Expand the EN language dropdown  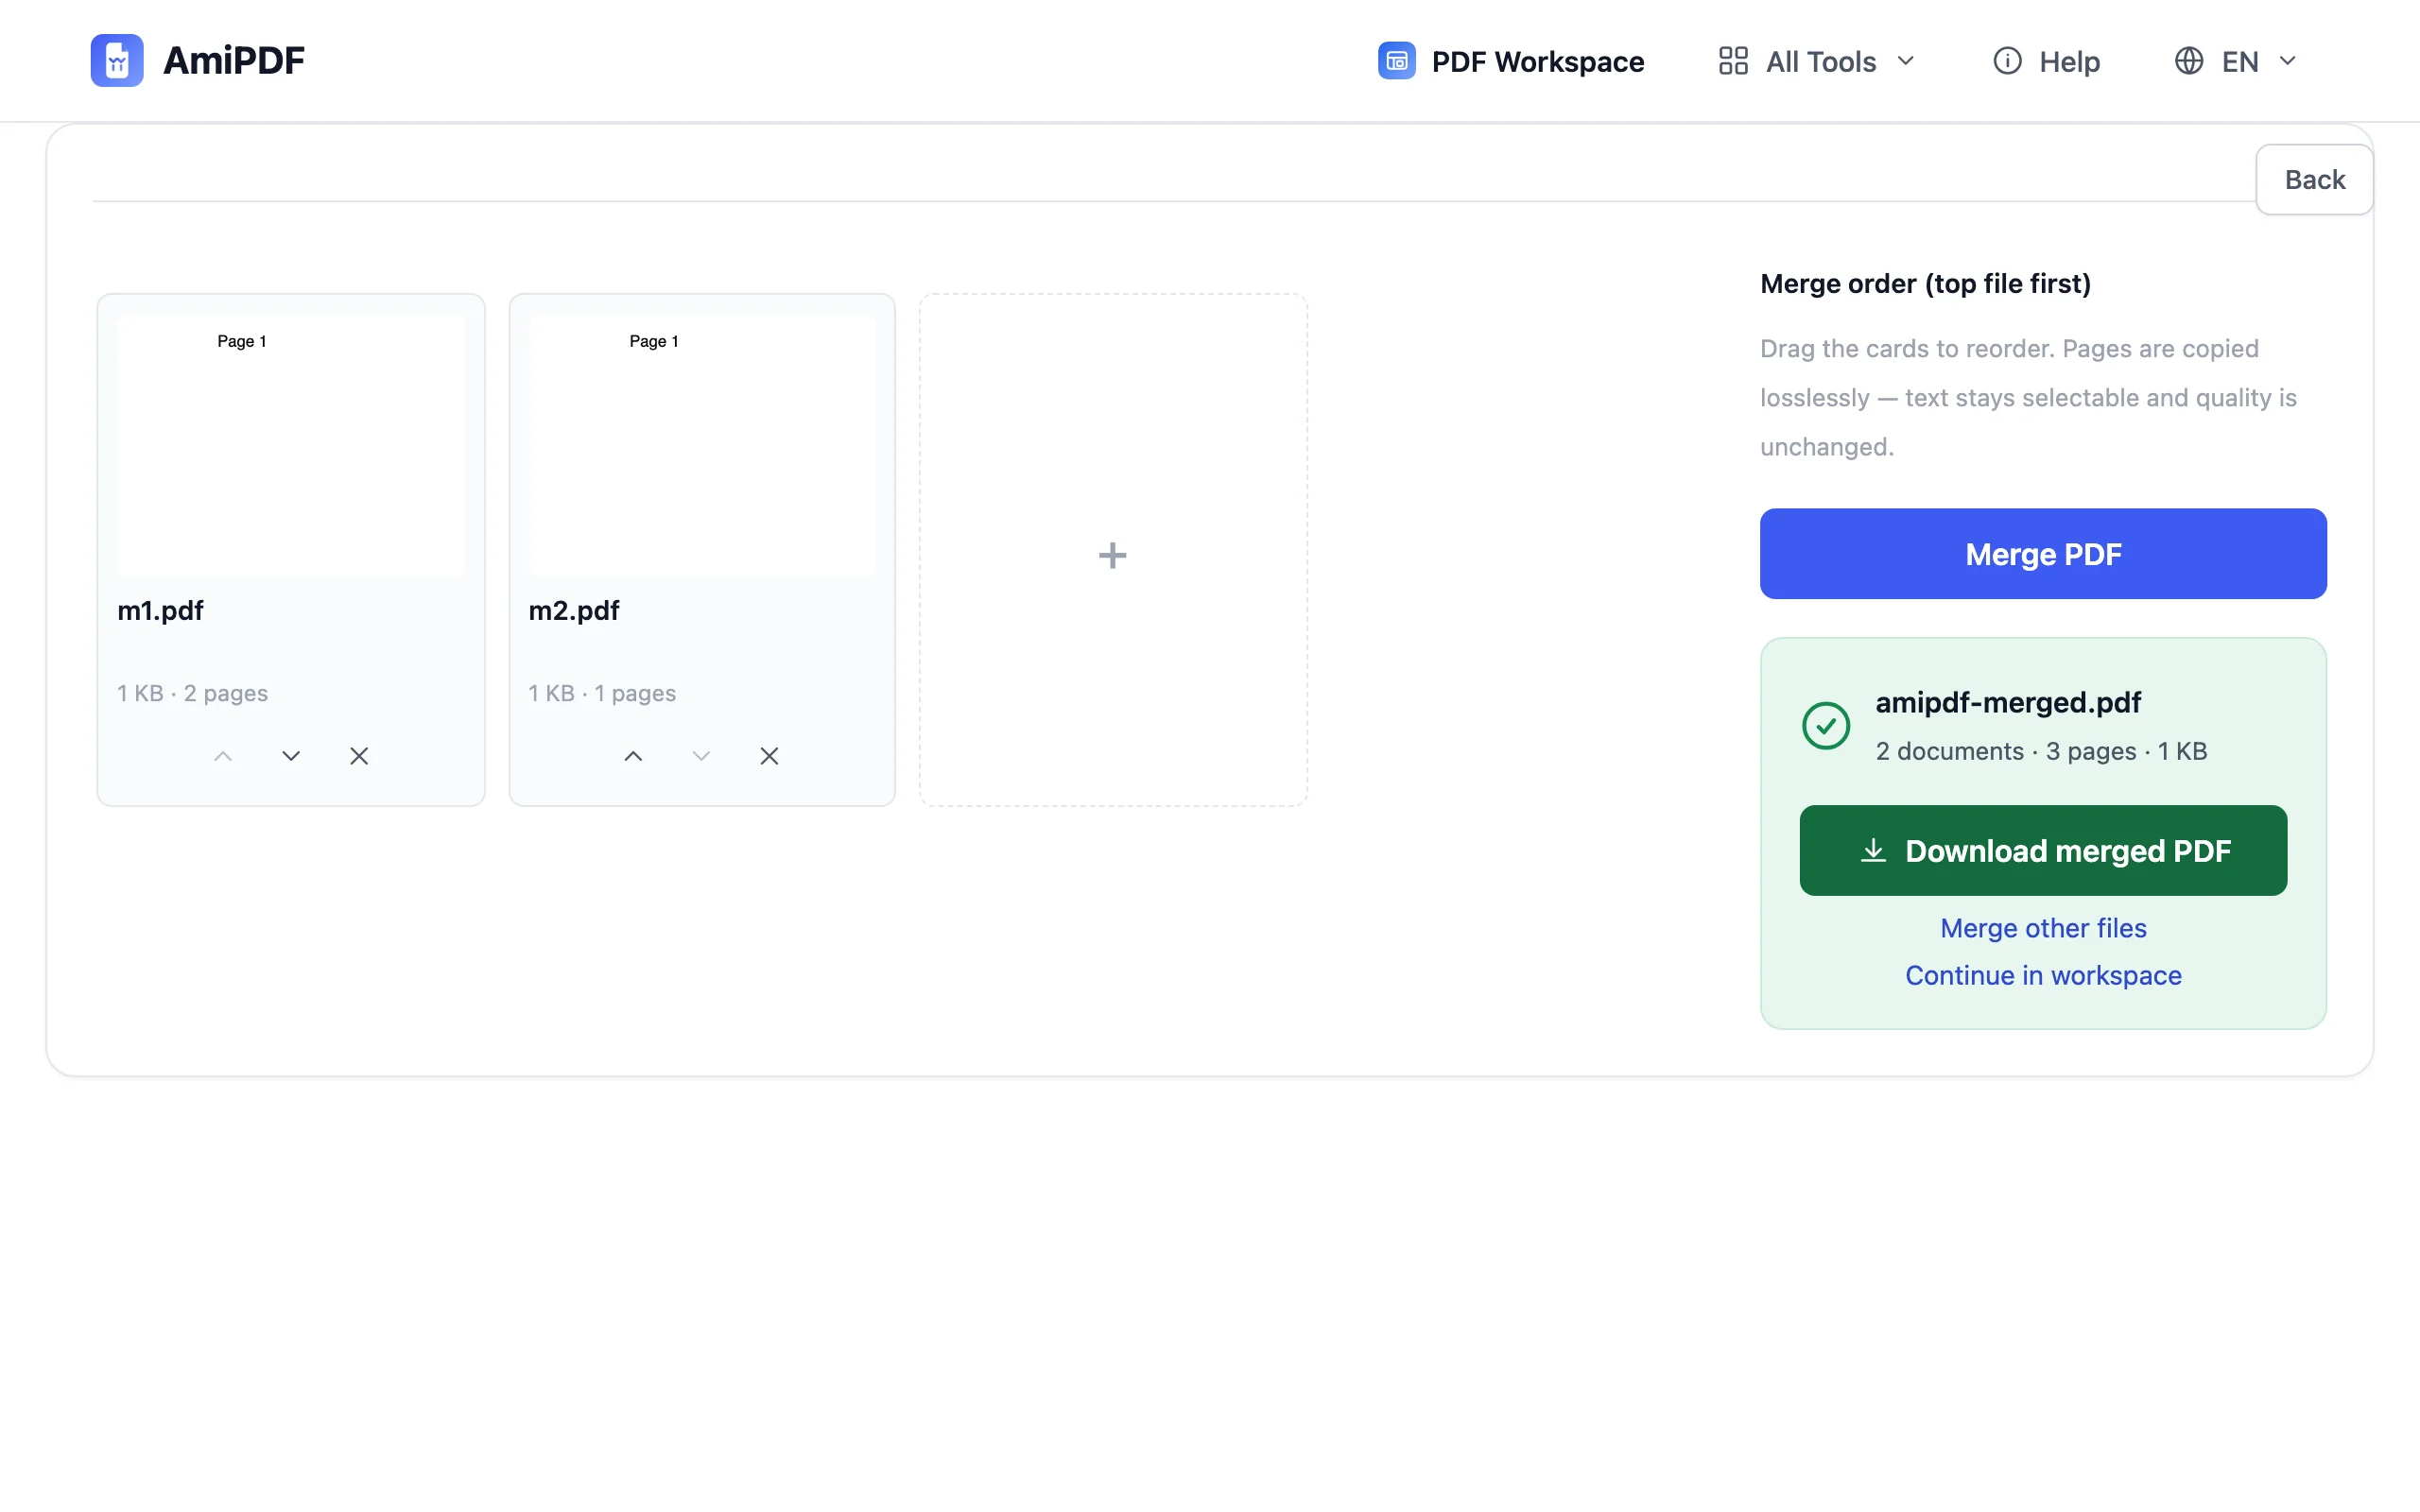pyautogui.click(x=2236, y=61)
